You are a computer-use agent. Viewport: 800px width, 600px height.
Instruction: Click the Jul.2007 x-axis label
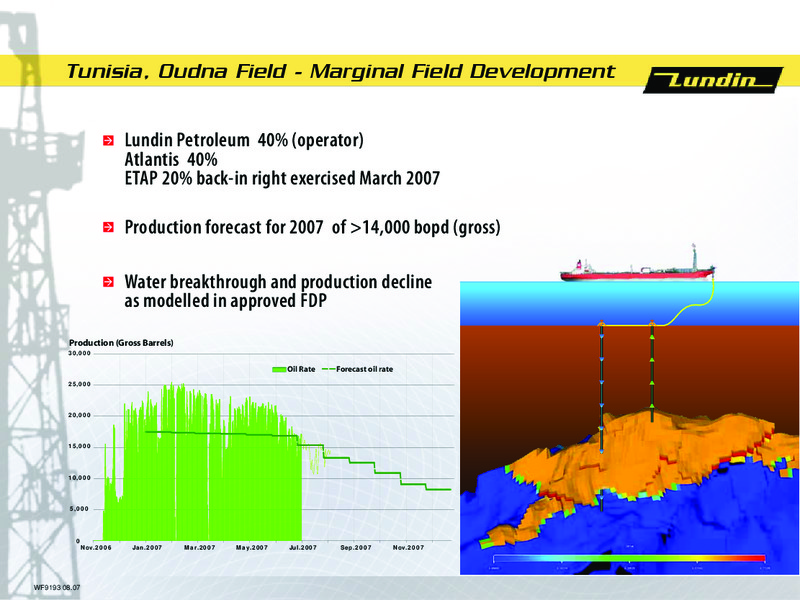pyautogui.click(x=303, y=547)
